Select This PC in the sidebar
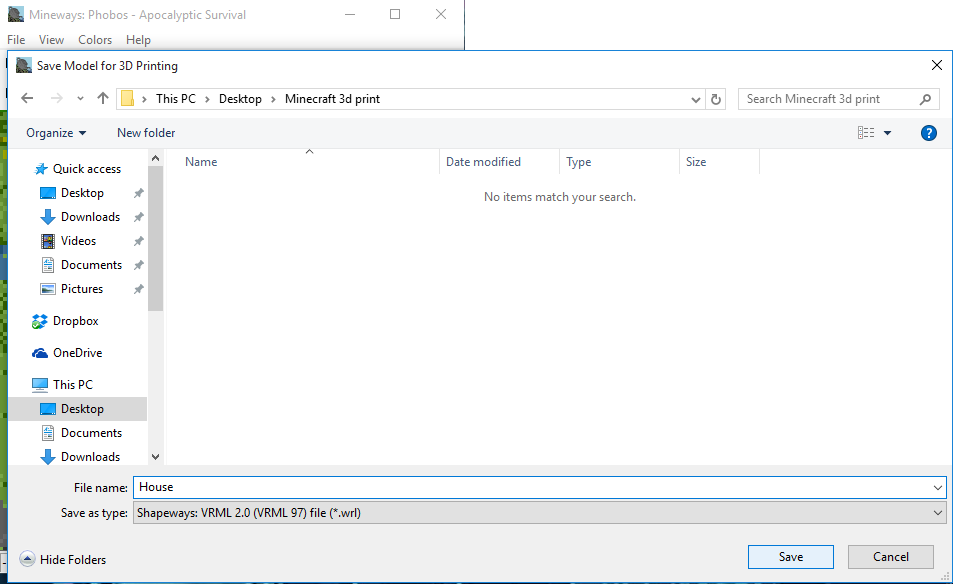The image size is (953, 584). click(x=72, y=385)
